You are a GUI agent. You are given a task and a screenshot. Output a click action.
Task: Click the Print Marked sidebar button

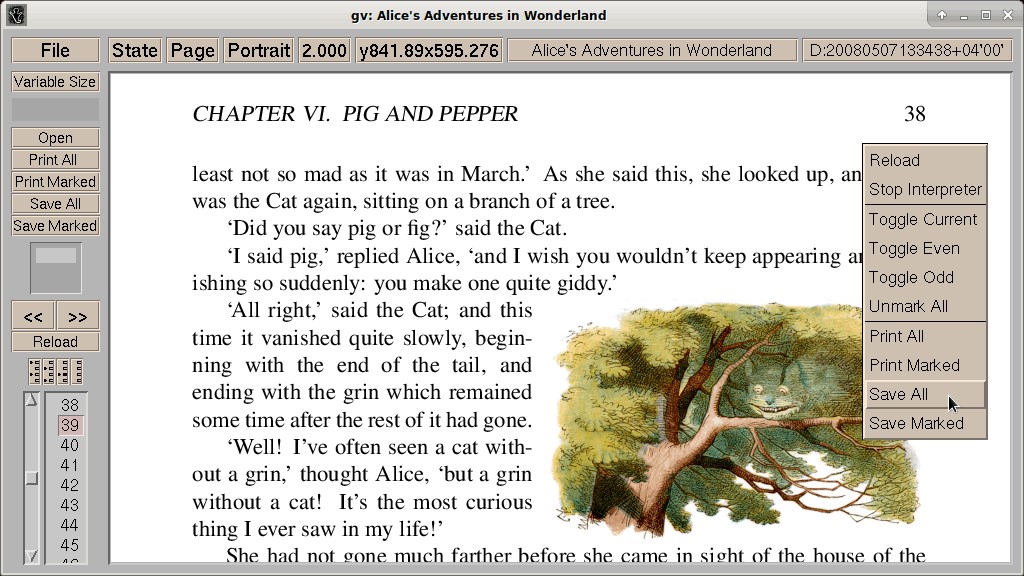[56, 182]
